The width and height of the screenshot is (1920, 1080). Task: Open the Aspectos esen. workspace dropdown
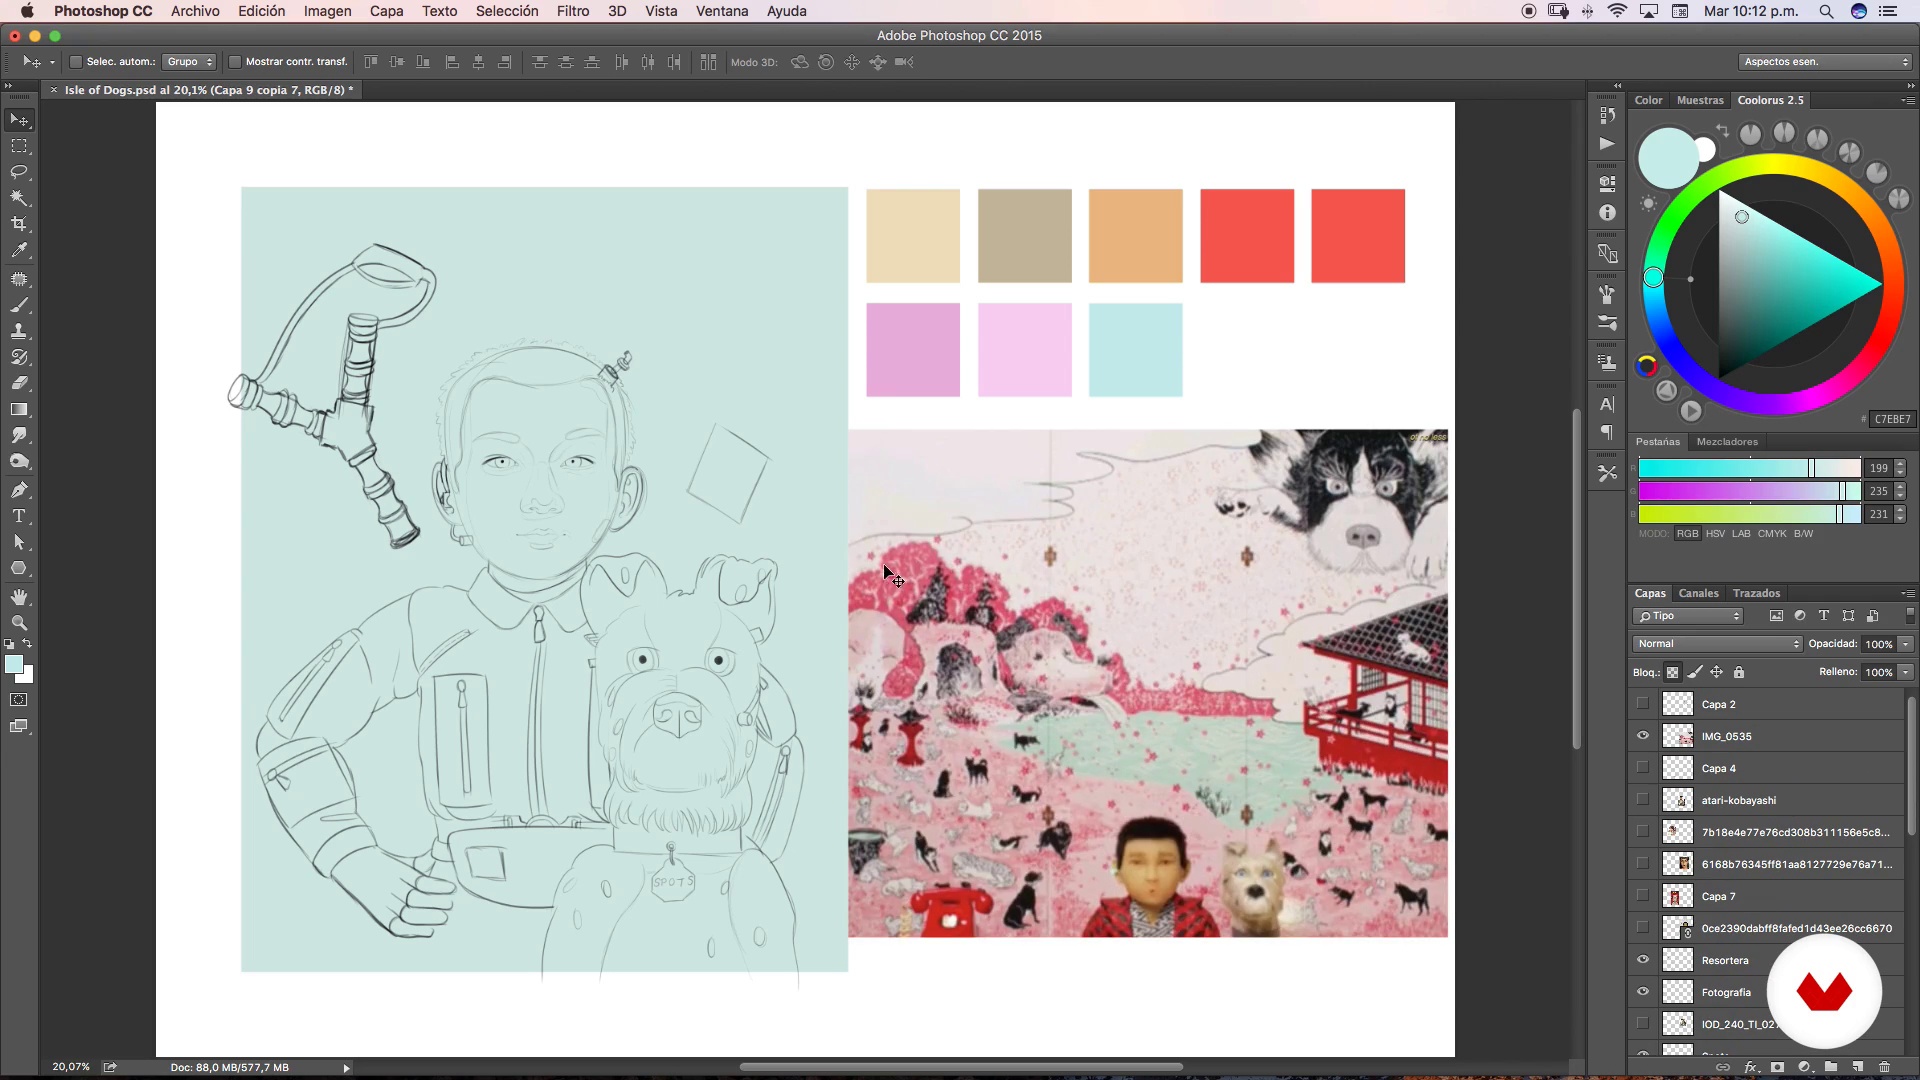[x=1826, y=62]
